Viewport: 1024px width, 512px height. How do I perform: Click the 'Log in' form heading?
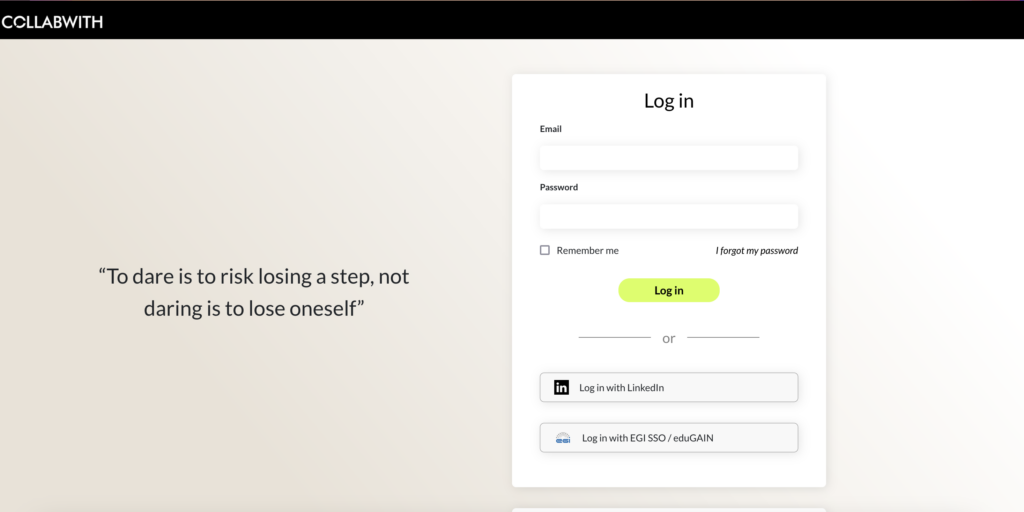pos(668,101)
